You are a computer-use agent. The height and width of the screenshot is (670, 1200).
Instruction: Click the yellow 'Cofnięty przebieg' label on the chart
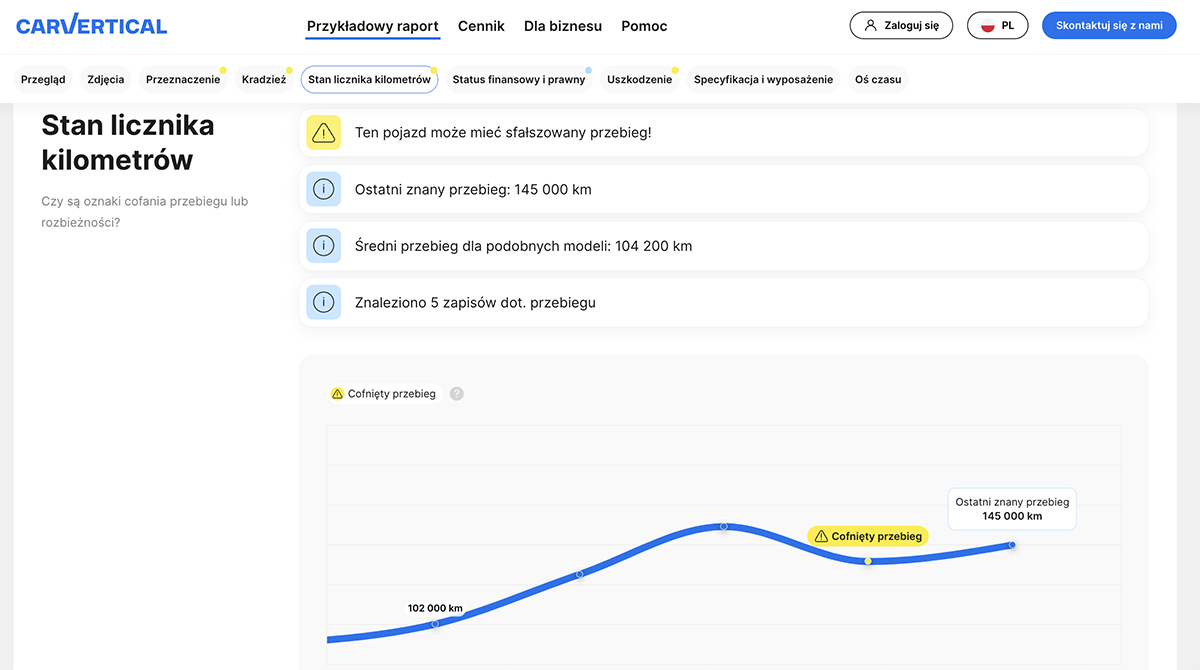[868, 536]
